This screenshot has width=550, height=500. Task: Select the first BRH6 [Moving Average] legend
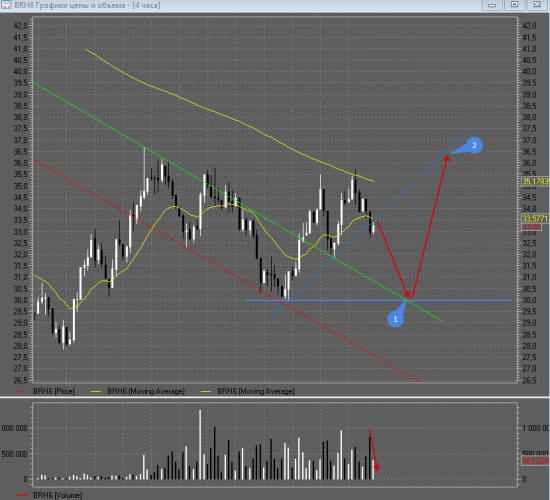point(138,391)
